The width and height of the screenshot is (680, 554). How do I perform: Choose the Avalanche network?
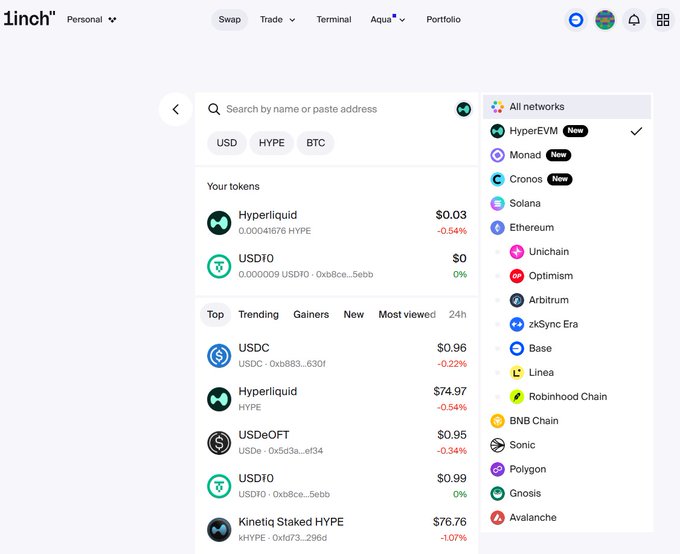click(x=567, y=518)
